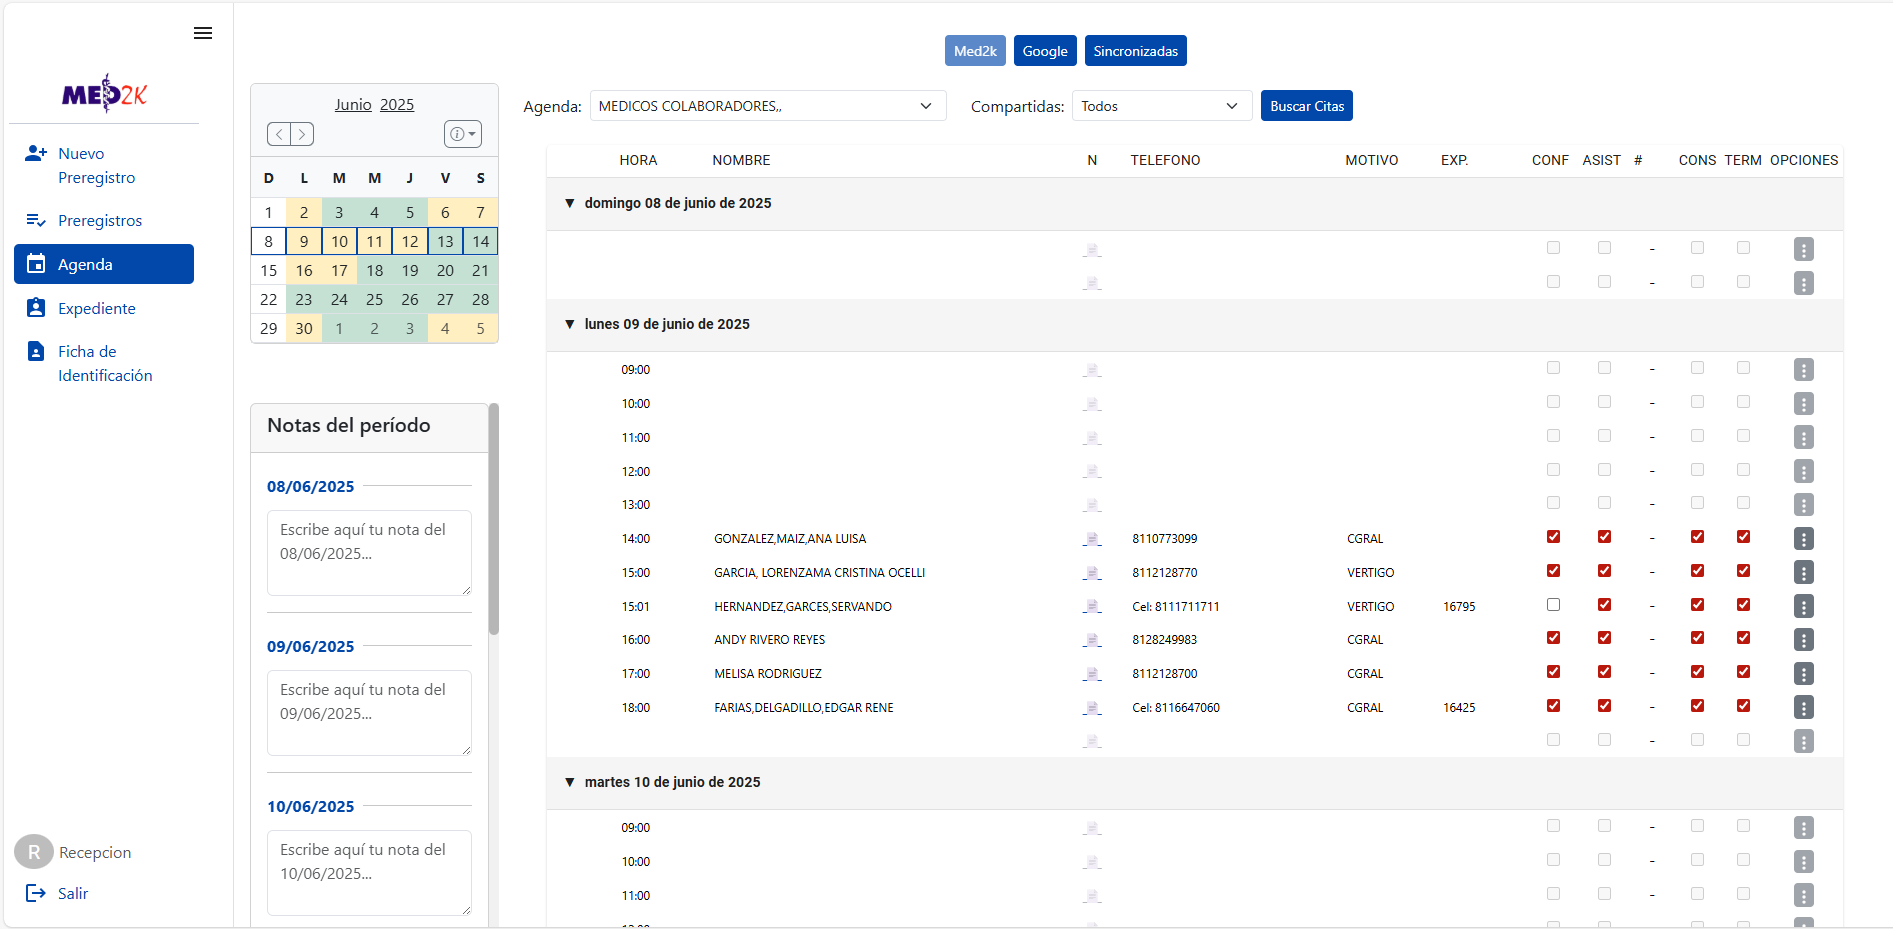
Task: Open the Compartidas dropdown
Action: point(1161,106)
